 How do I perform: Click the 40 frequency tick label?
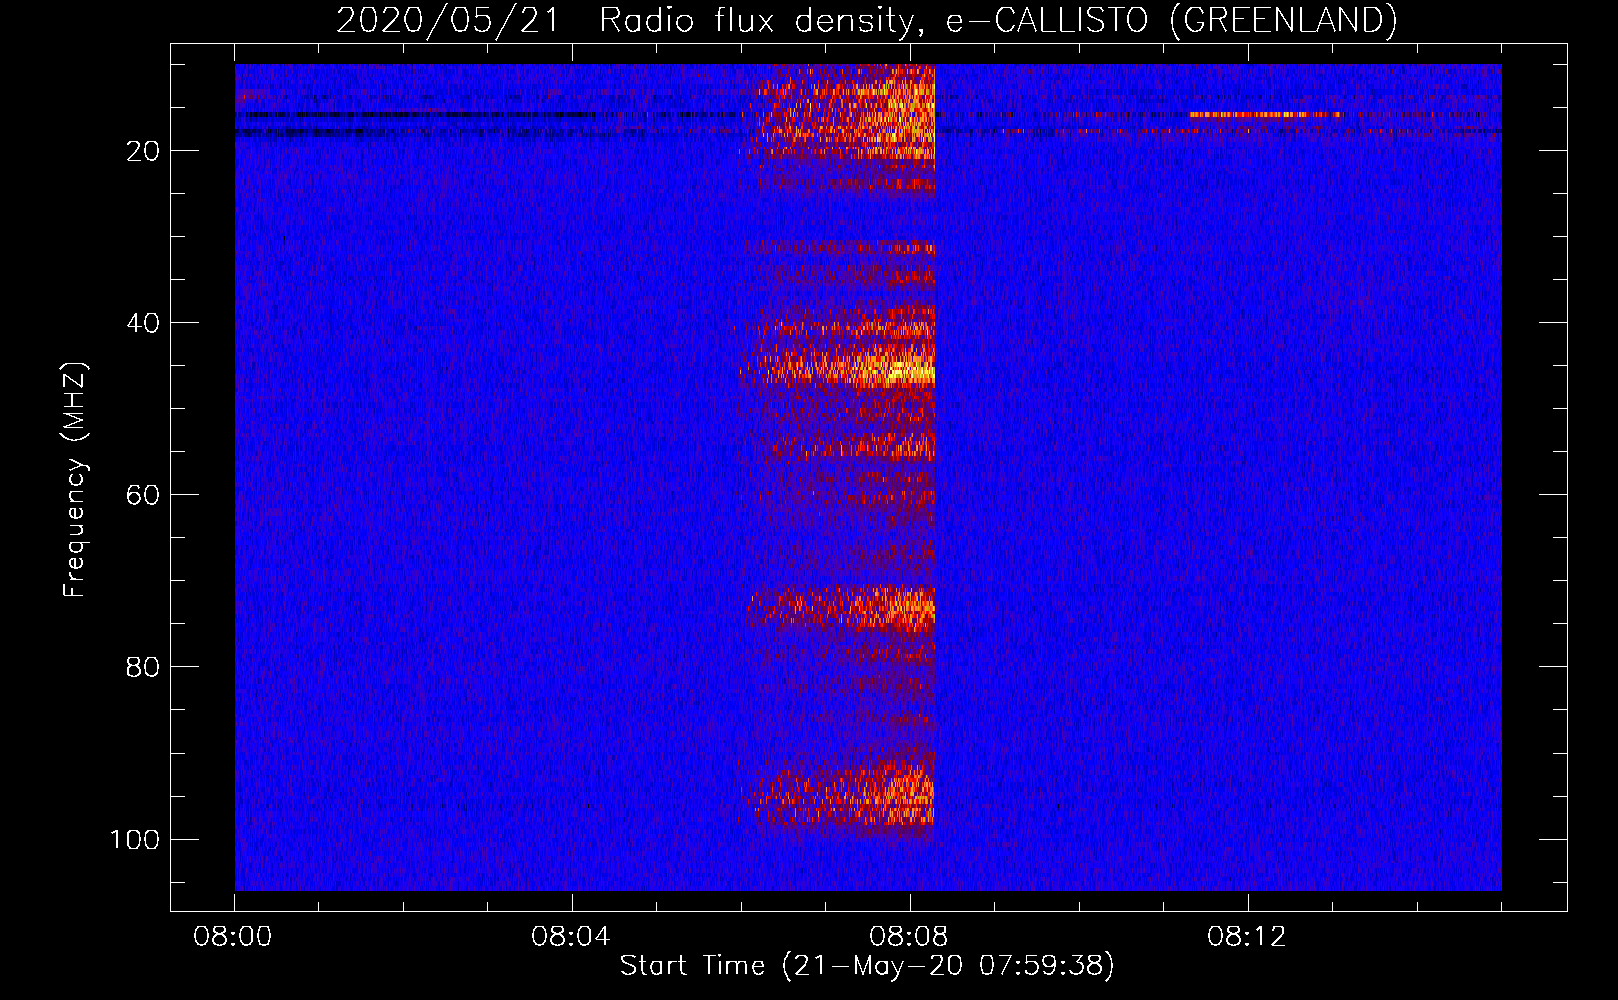click(143, 323)
